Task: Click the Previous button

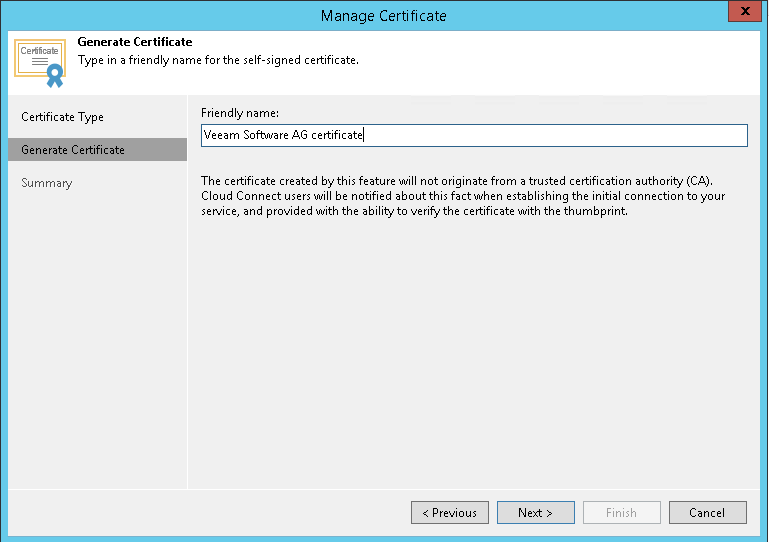Action: pyautogui.click(x=450, y=513)
